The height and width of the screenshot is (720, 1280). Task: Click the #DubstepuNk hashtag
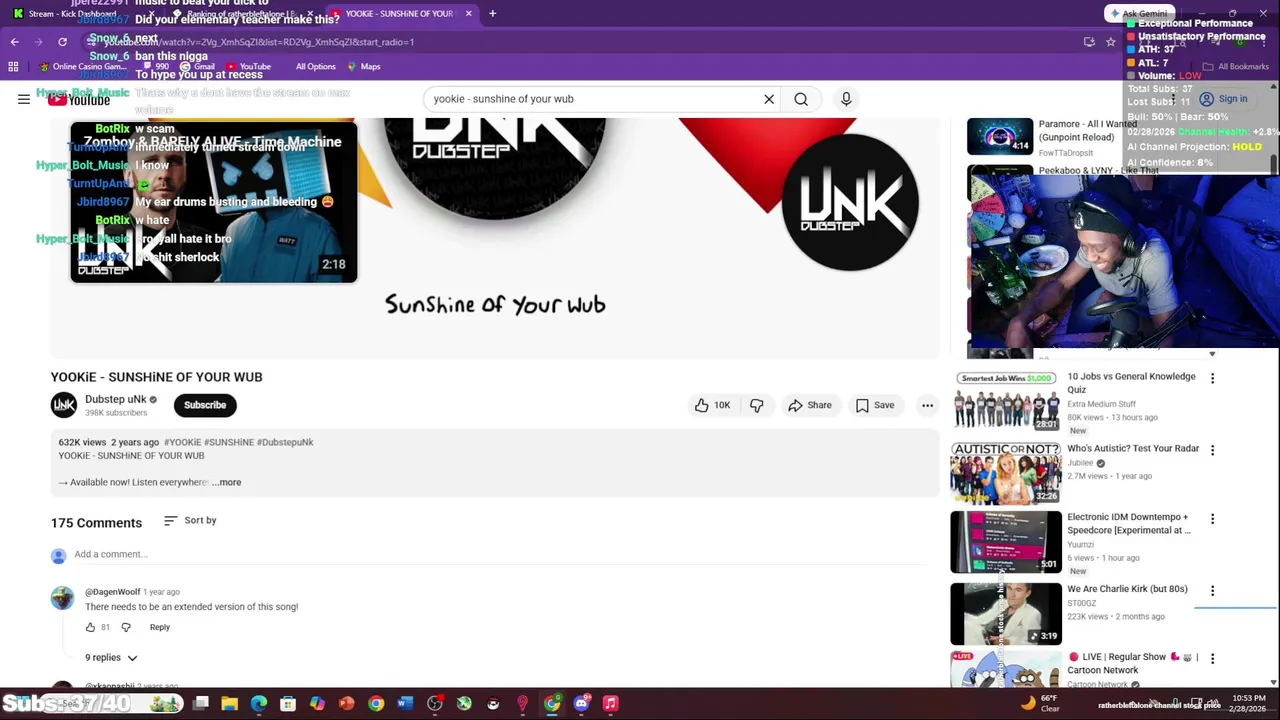(285, 442)
